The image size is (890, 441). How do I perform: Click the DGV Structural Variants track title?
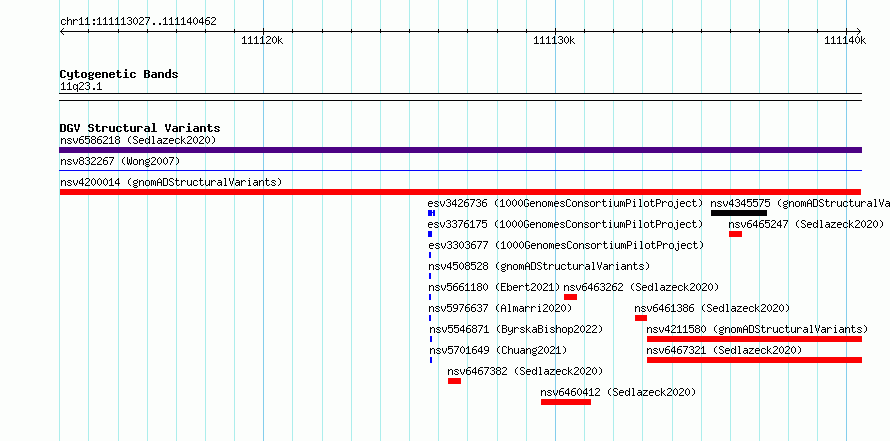140,128
